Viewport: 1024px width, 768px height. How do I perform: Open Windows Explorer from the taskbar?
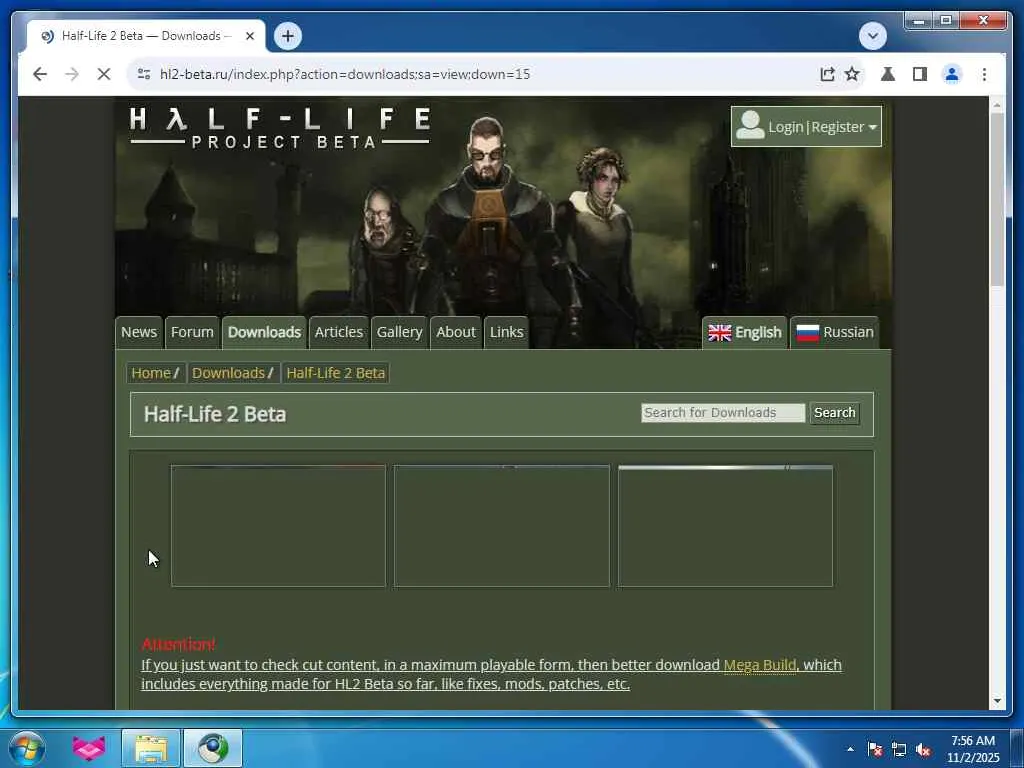151,748
